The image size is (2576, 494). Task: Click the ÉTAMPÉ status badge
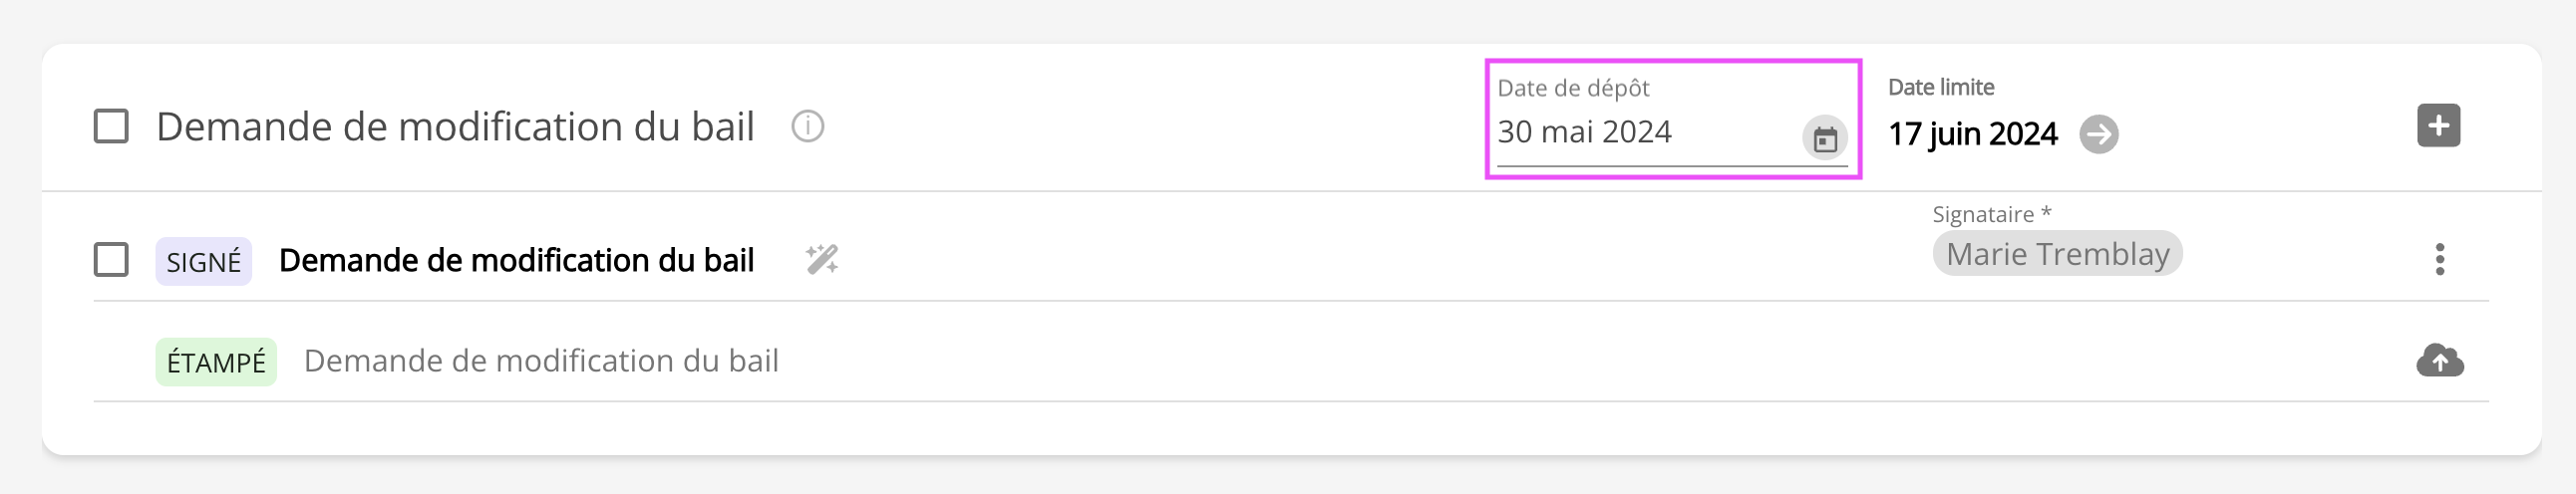(x=216, y=362)
